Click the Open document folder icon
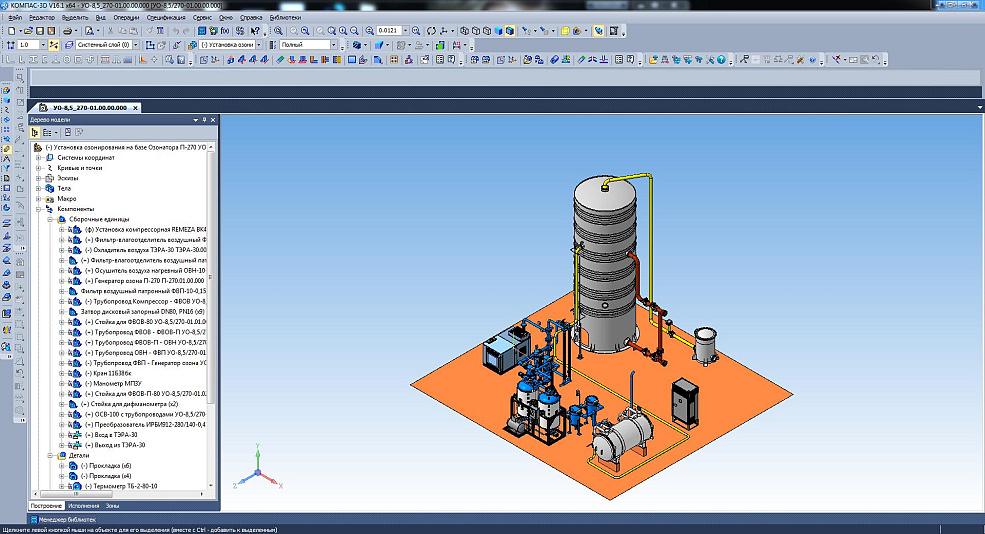This screenshot has width=985, height=534. (28, 31)
